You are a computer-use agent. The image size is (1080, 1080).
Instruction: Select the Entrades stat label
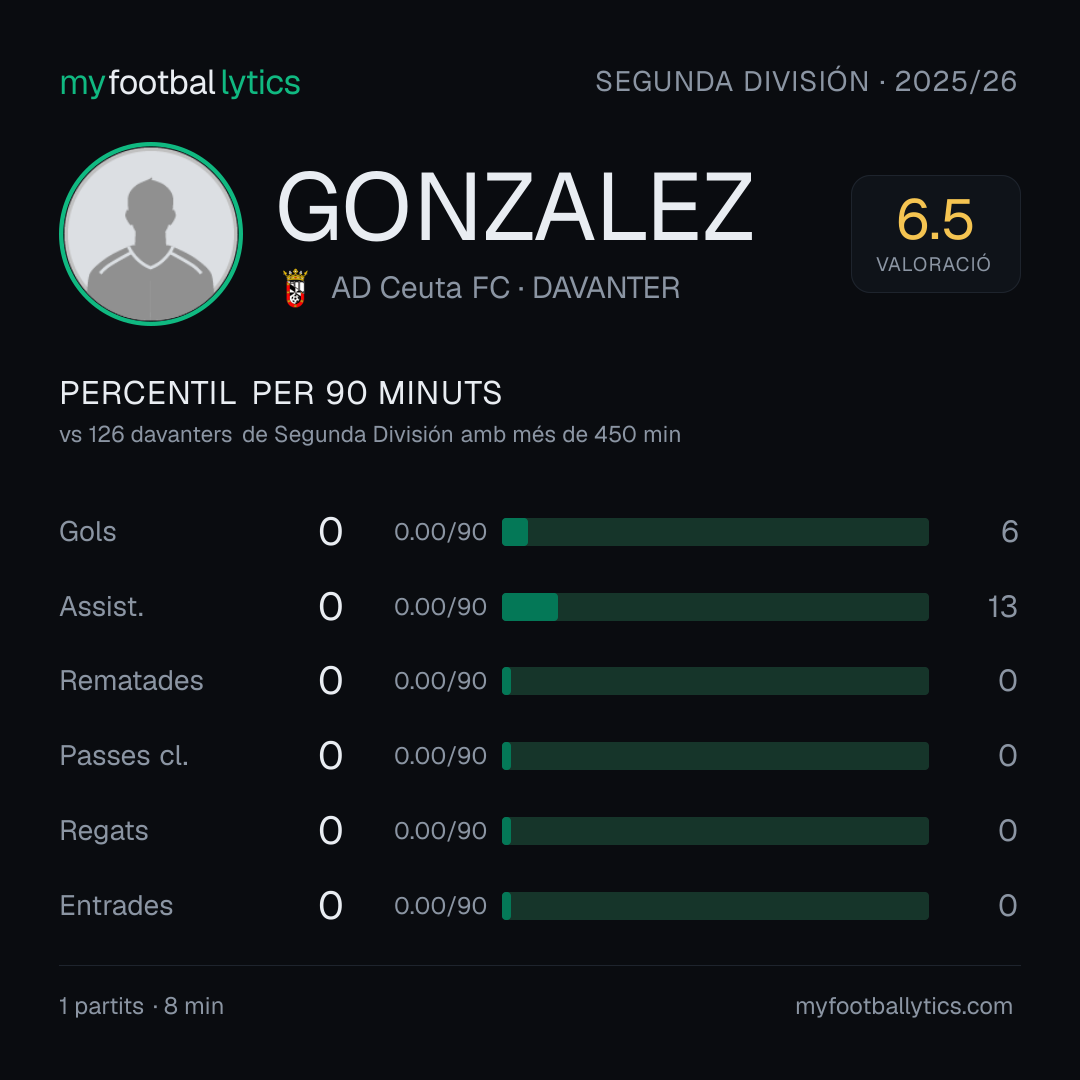tap(116, 906)
